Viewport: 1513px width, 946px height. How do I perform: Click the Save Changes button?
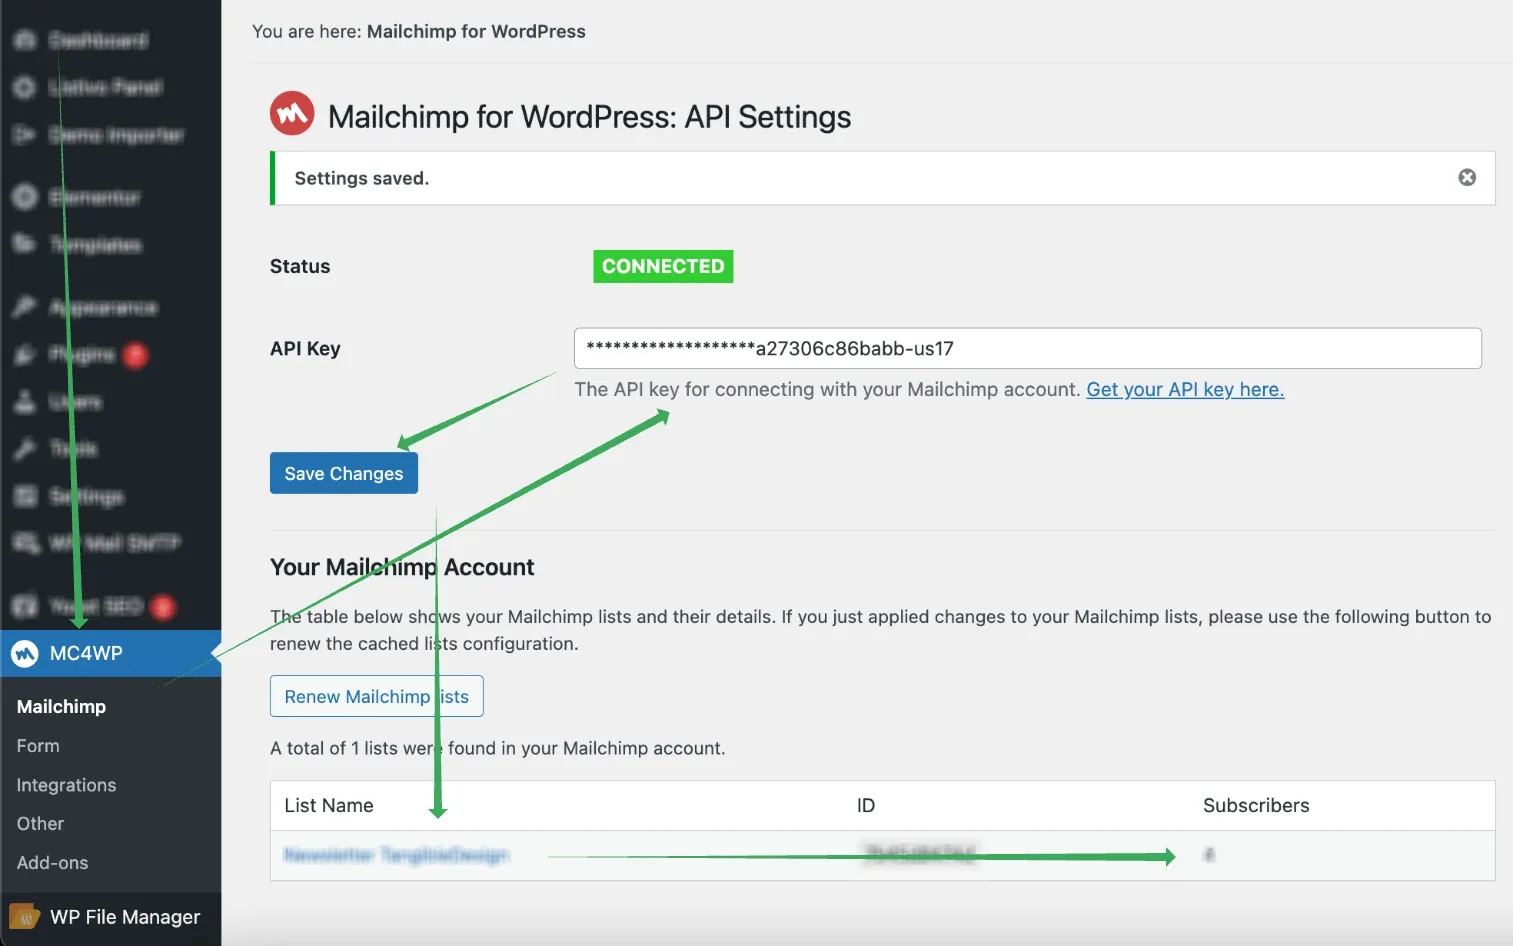[x=344, y=473]
